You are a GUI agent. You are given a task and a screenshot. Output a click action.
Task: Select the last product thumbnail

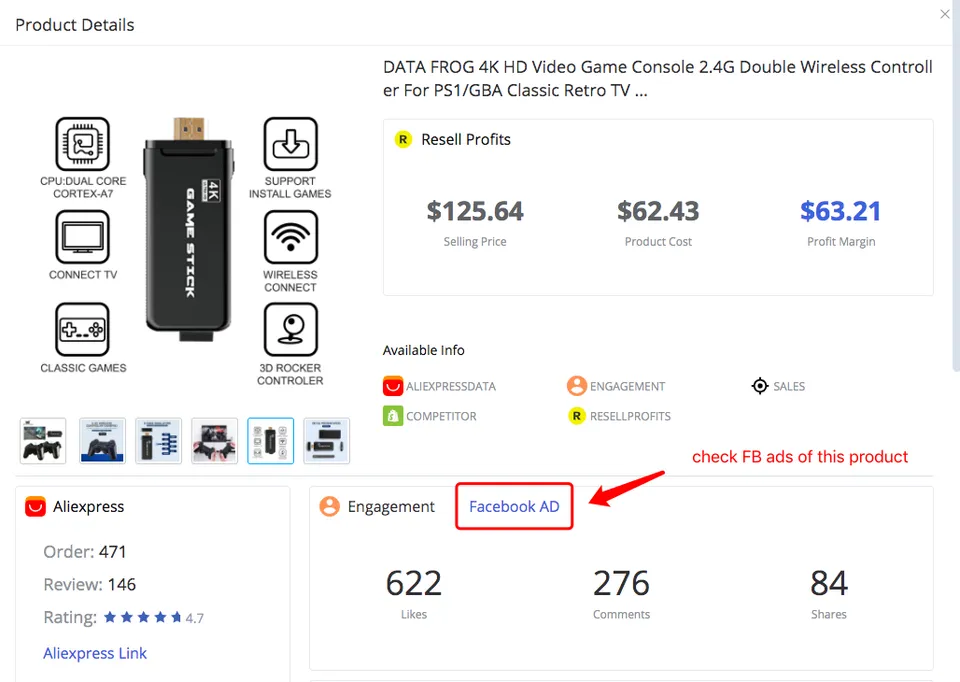[326, 441]
